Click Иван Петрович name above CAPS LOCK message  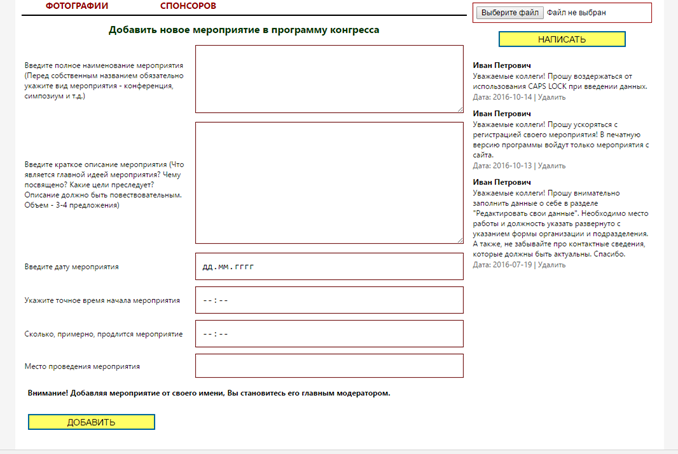click(x=502, y=65)
